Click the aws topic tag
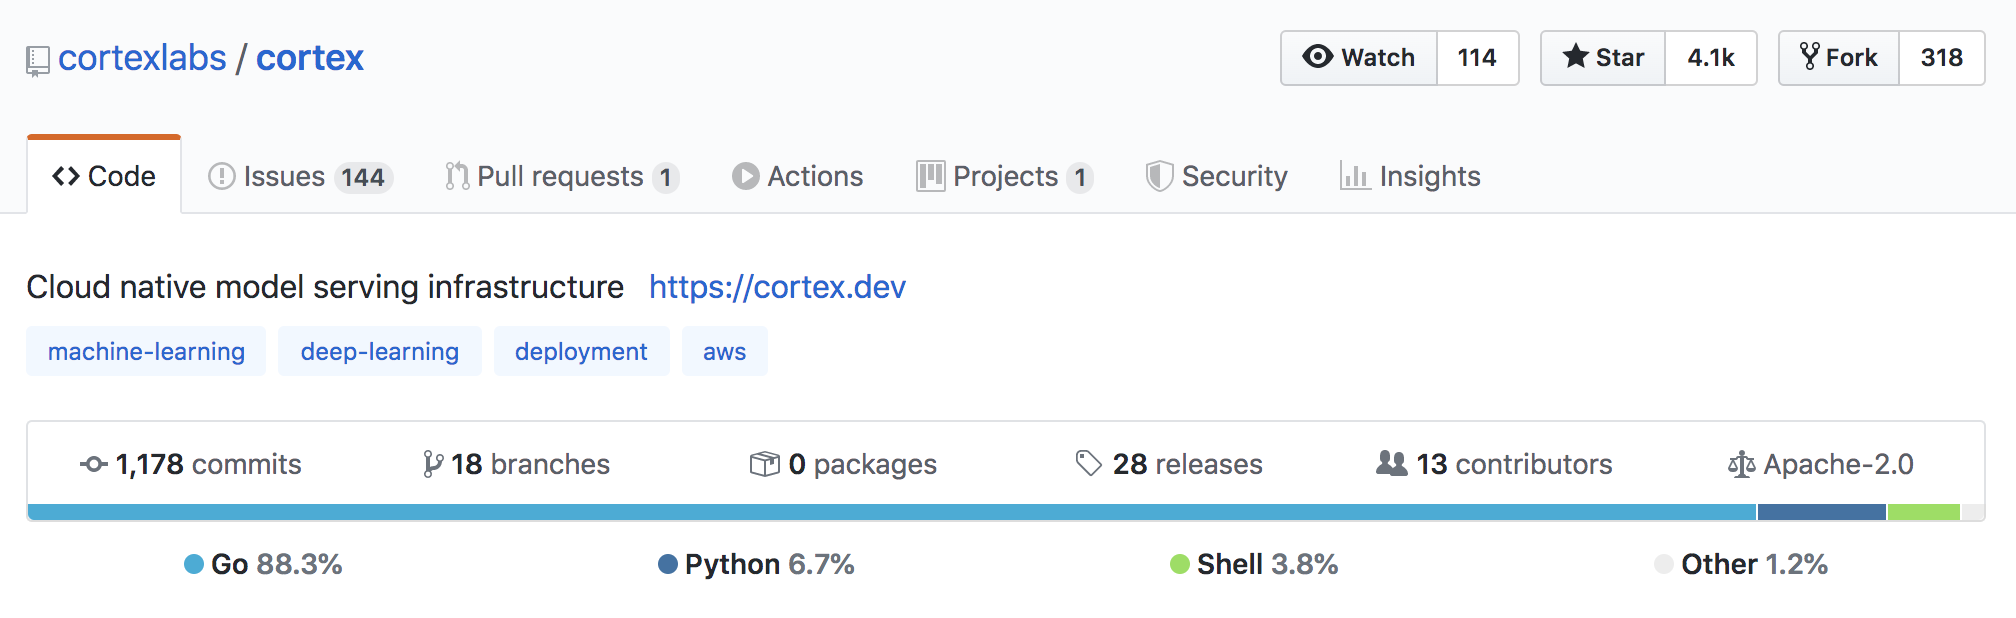The image size is (2016, 618). (725, 352)
